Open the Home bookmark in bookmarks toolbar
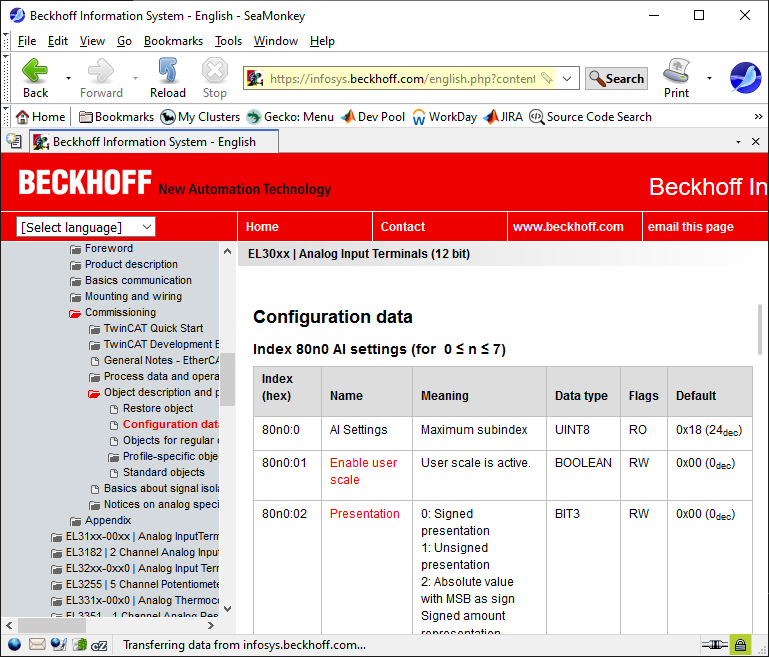769x657 pixels. pyautogui.click(x=40, y=117)
